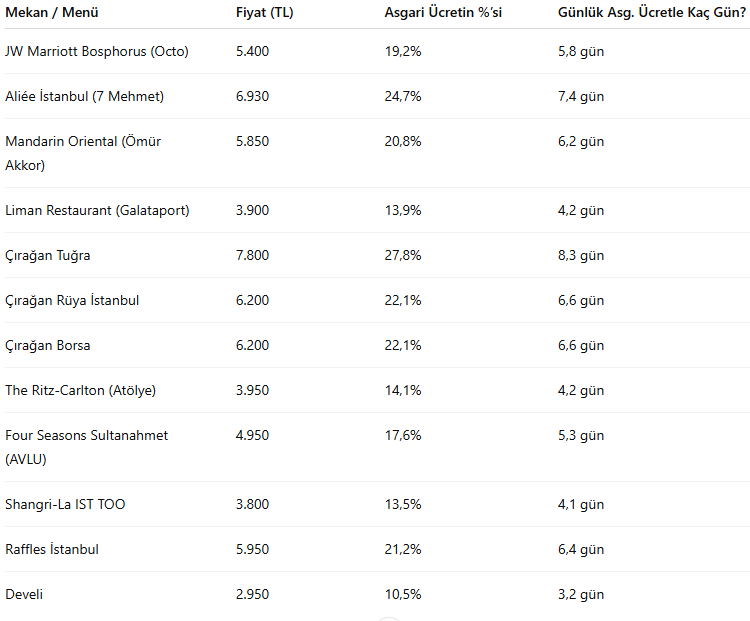This screenshot has width=750, height=621.
Task: Select the Mandarin Oriental (Ömür Akkor) cell
Action: point(83,153)
